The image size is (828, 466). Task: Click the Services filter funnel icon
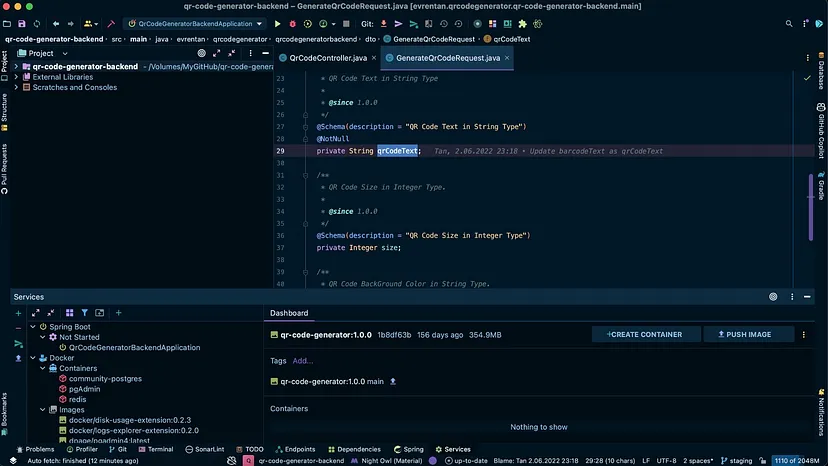point(84,313)
